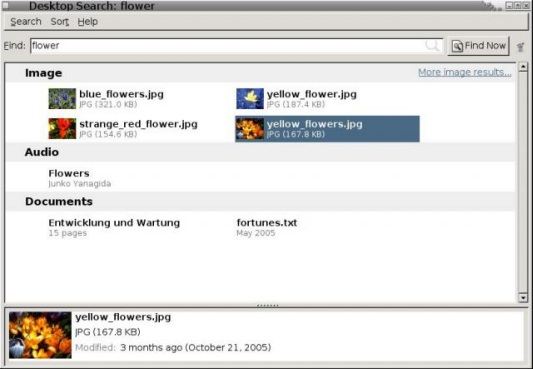This screenshot has height=369, width=533.
Task: Select the Entwicklung und Wartung document
Action: pos(114,223)
